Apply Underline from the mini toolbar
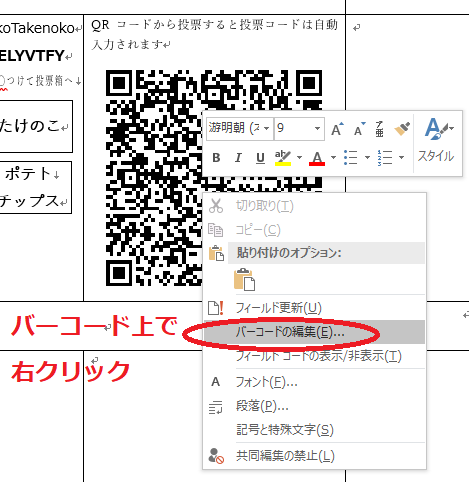The height and width of the screenshot is (482, 469). click(260, 158)
